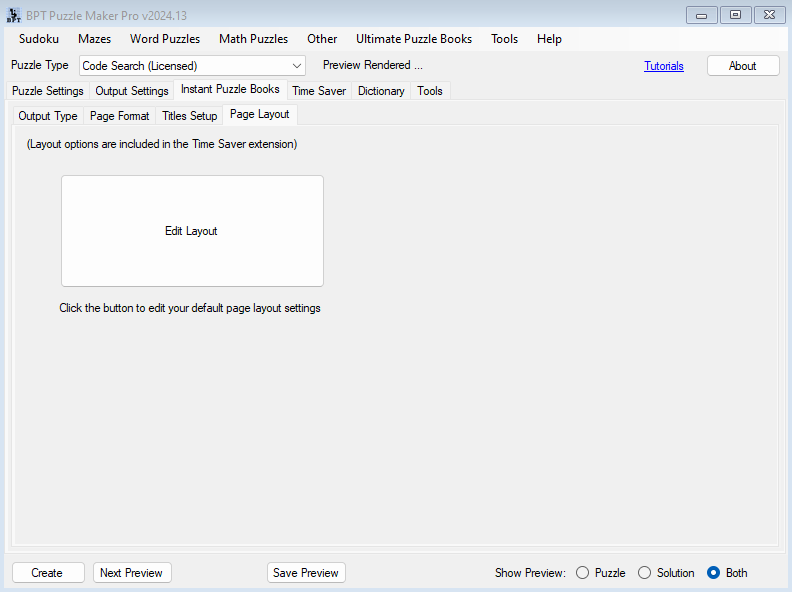Select the Solution preview radio button

[x=645, y=573]
